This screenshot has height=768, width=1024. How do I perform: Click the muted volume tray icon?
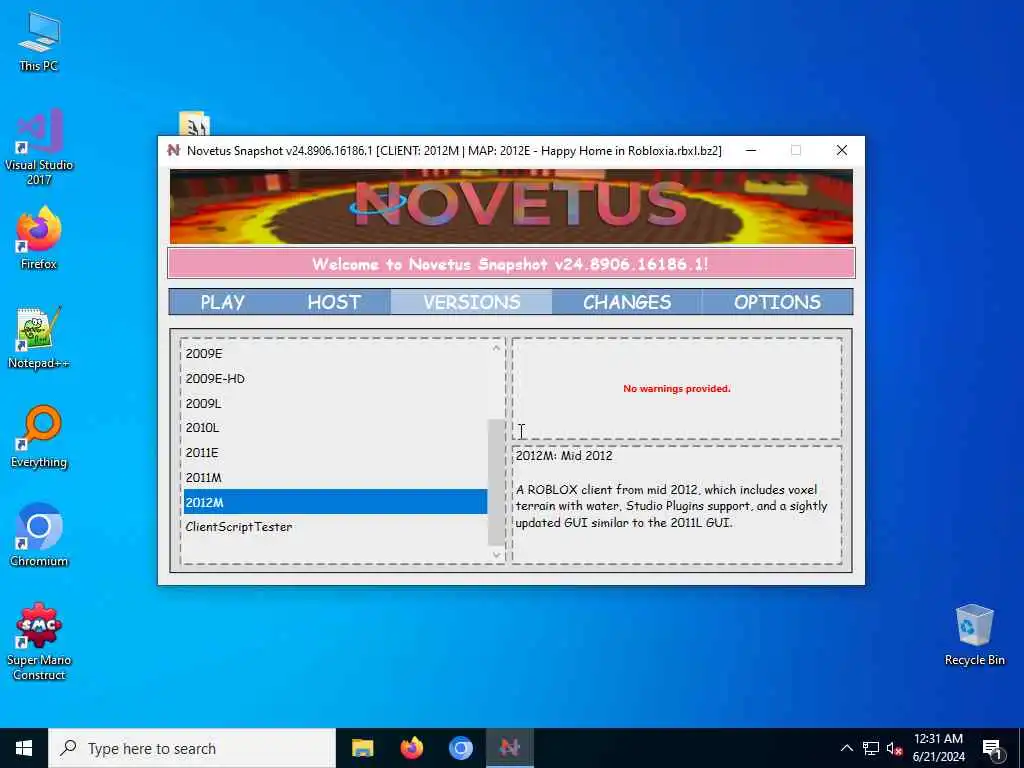pos(895,748)
